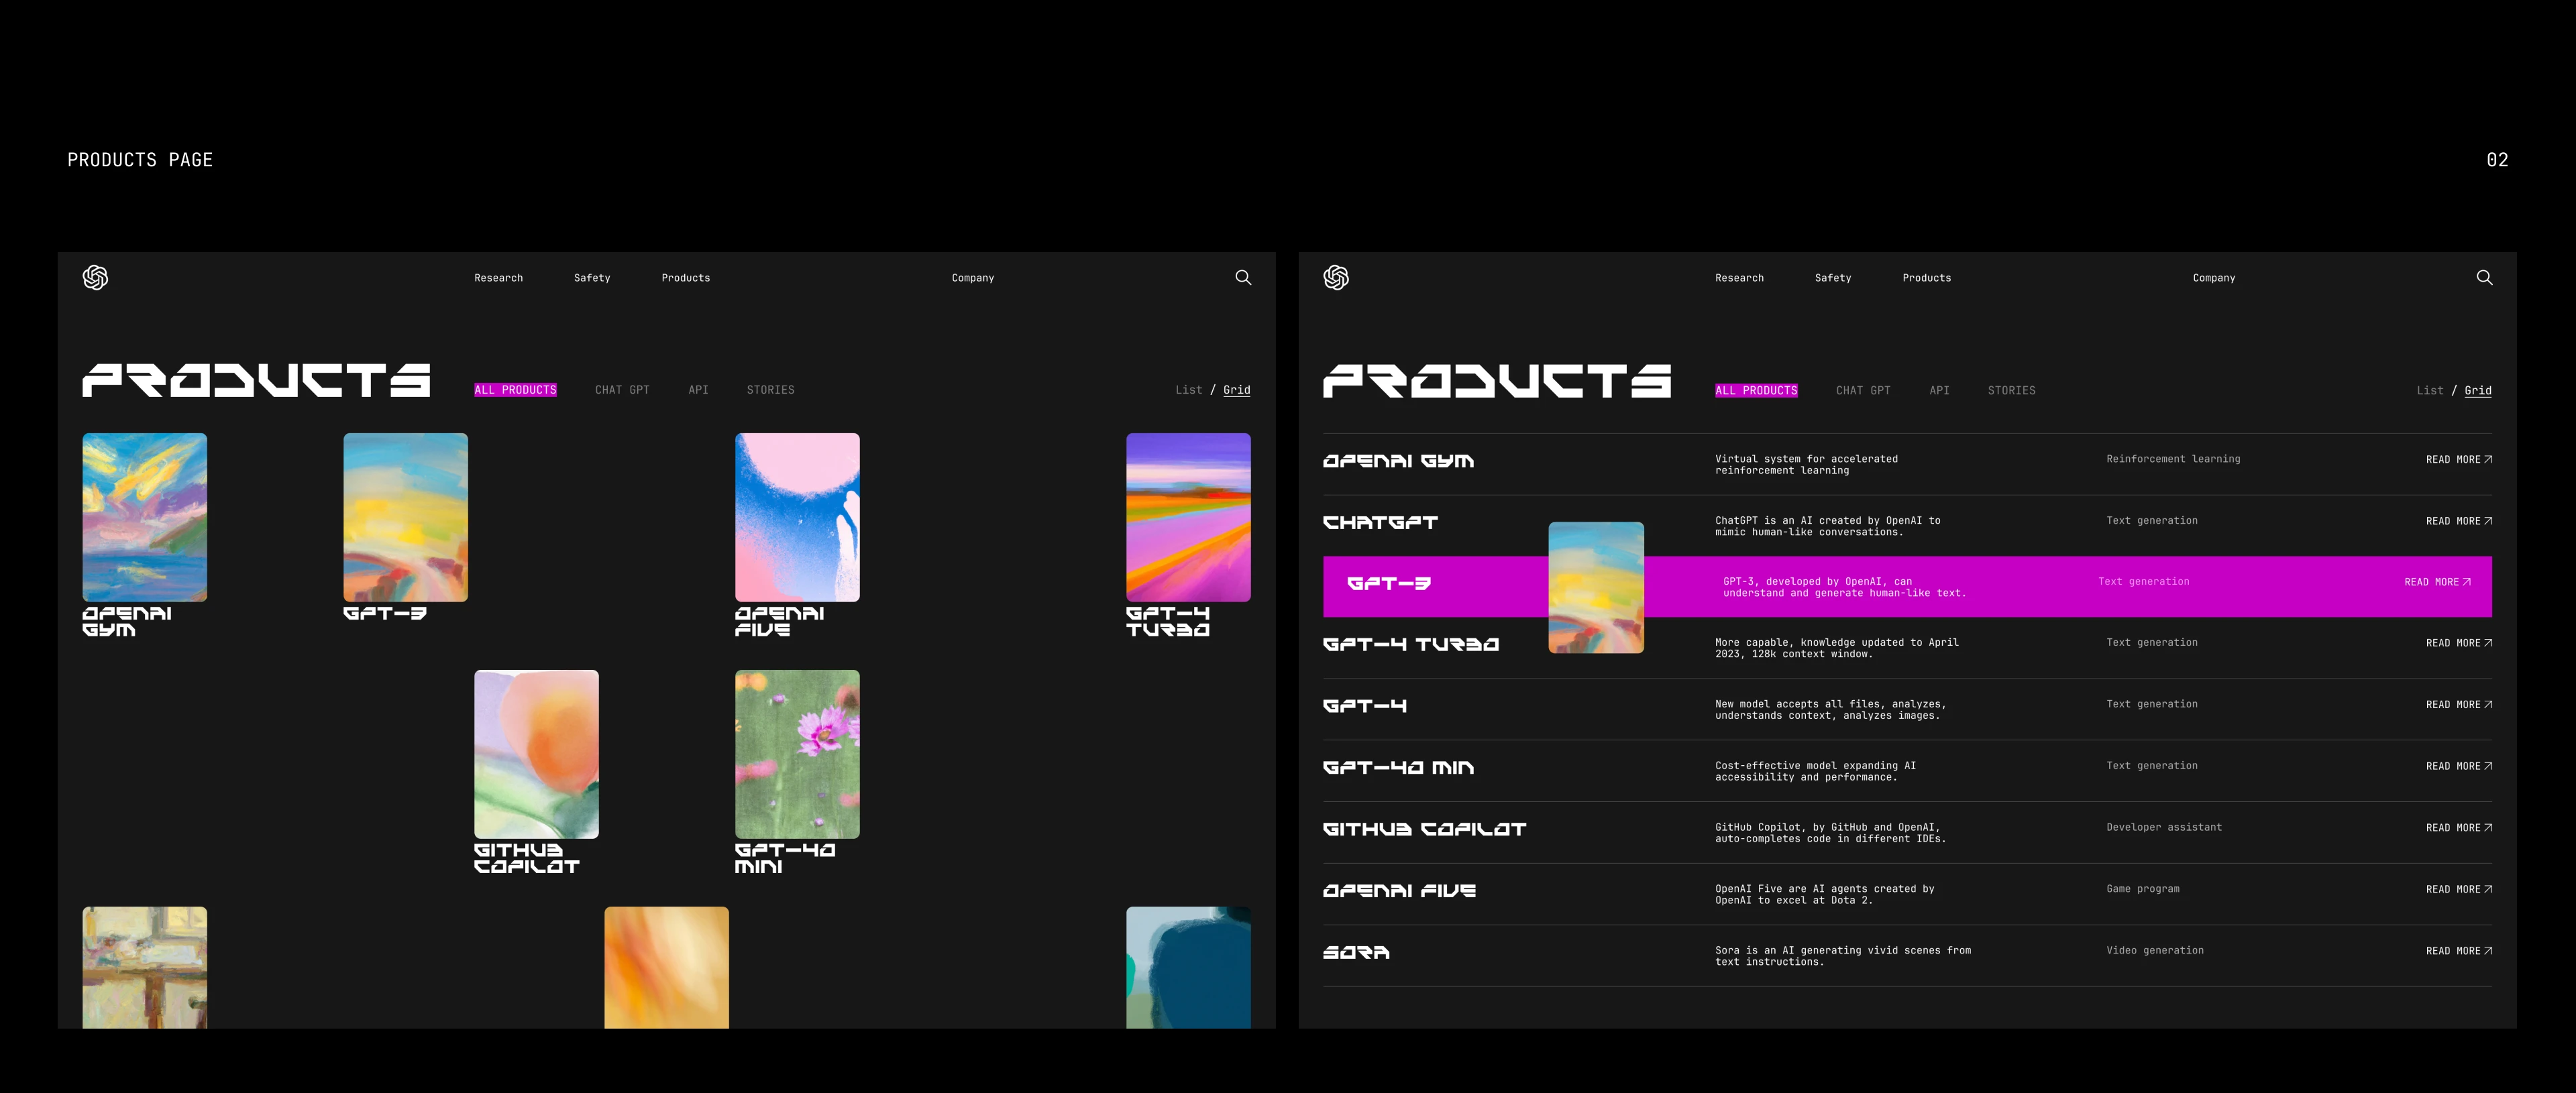Open the OpenAI Gym thumbnail card

145,517
